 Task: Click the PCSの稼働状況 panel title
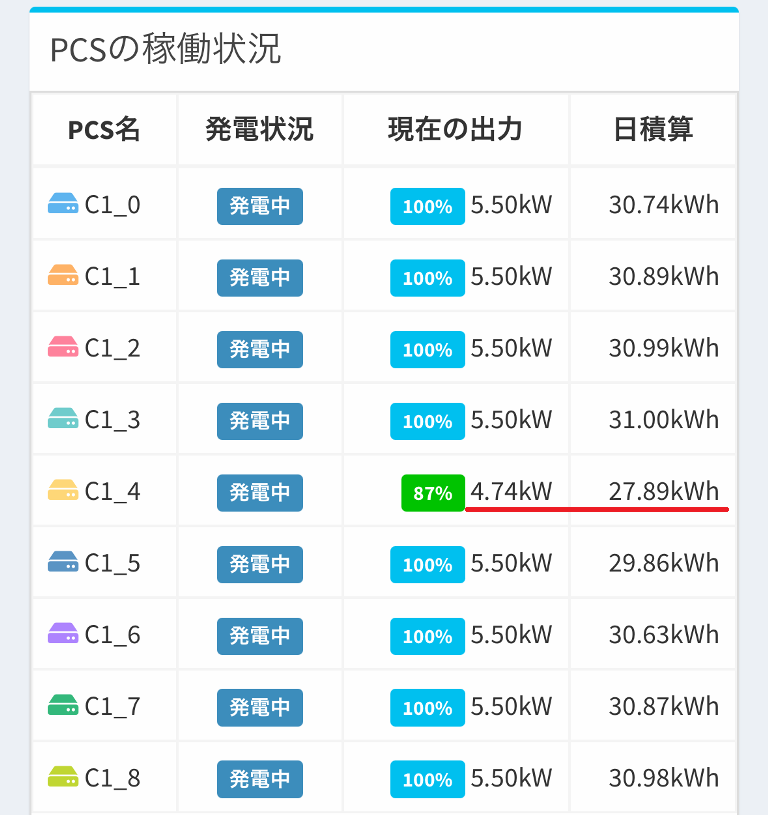pyautogui.click(x=165, y=49)
